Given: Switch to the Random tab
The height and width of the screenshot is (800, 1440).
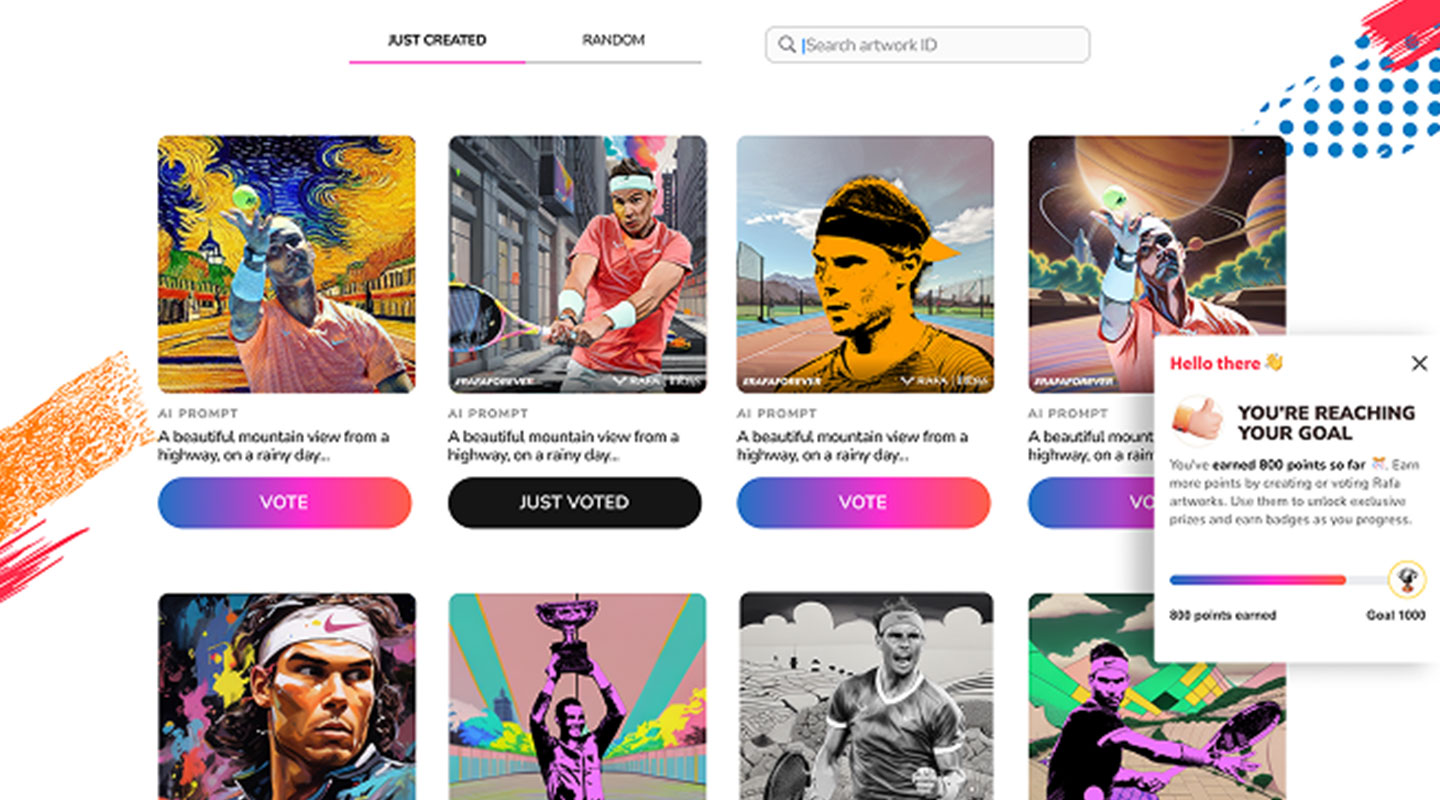Looking at the screenshot, I should pyautogui.click(x=613, y=40).
